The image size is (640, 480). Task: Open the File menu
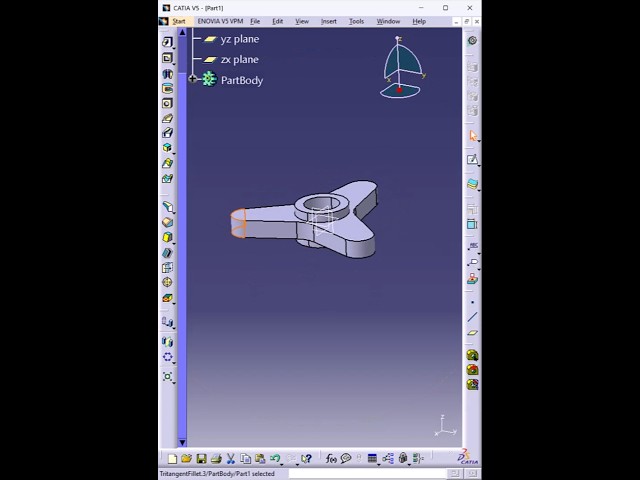tap(255, 21)
